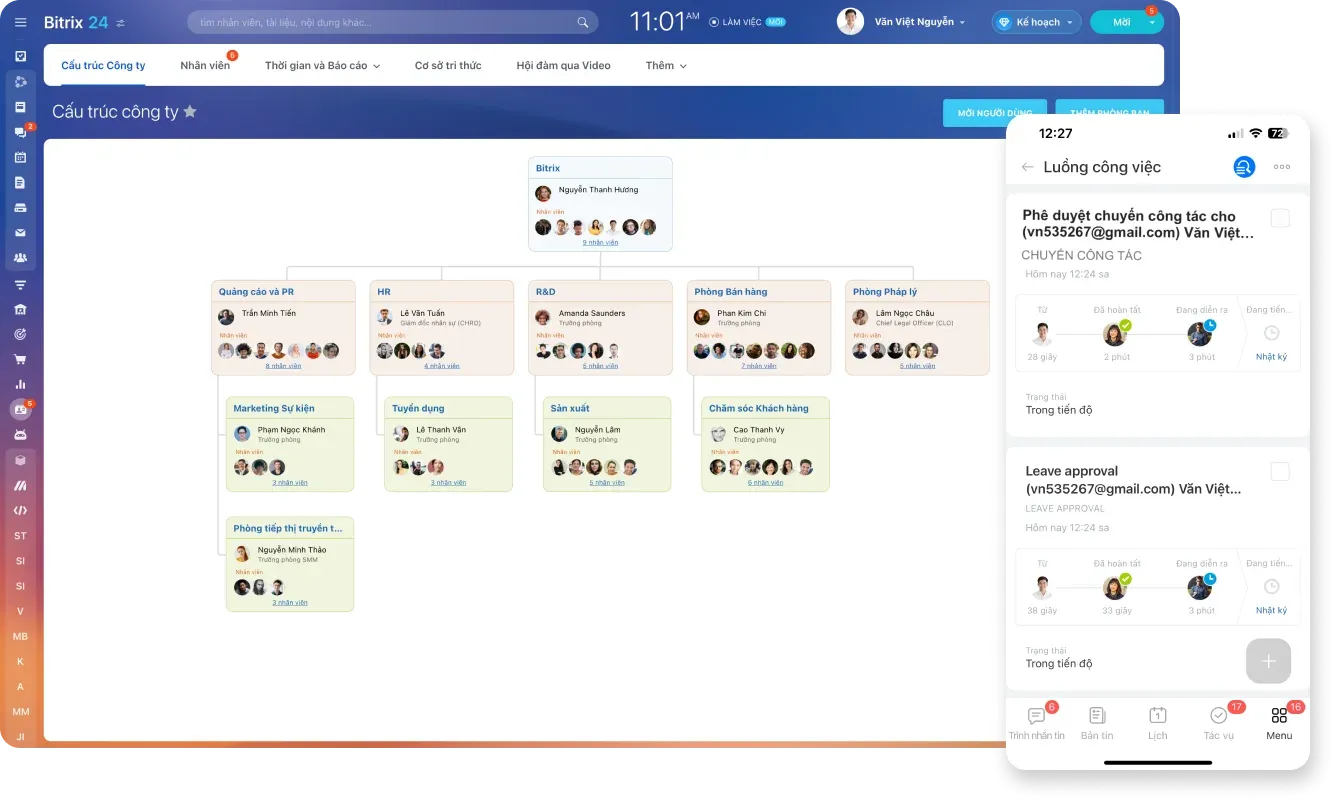Open the Cơ sở tri thức tab
The height and width of the screenshot is (800, 1340).
(448, 66)
